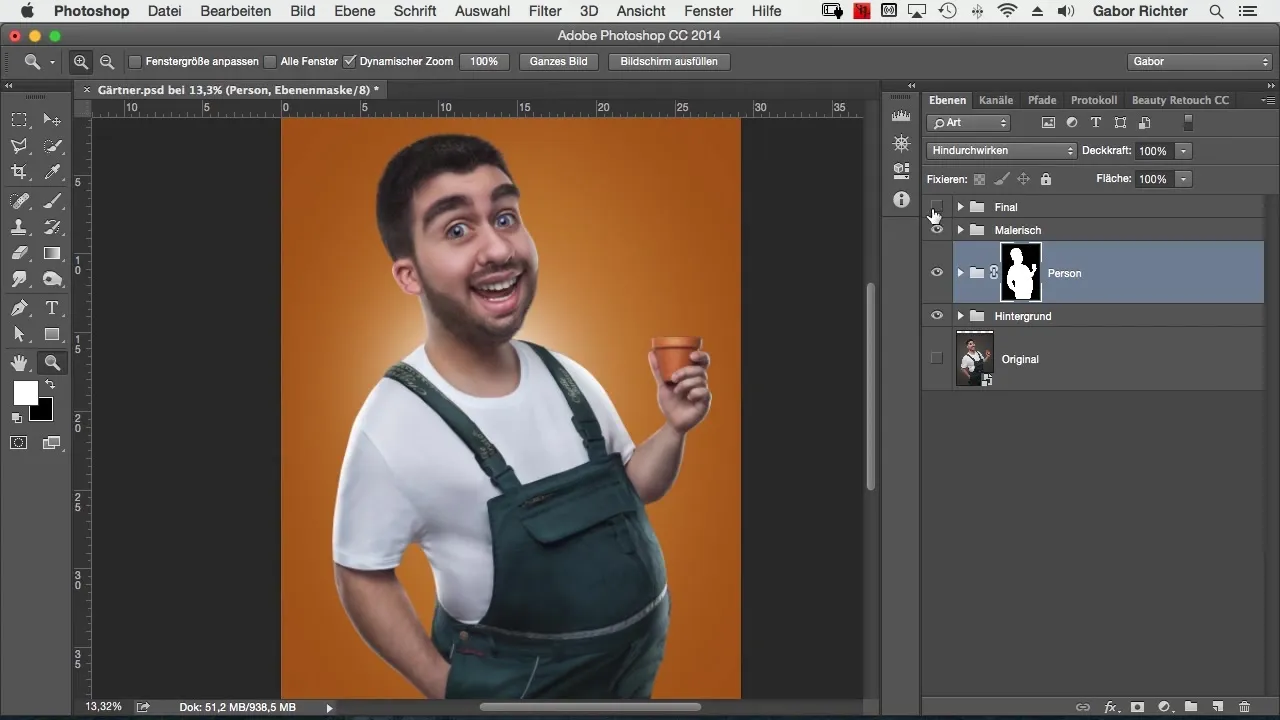Select the Clone Stamp tool
The width and height of the screenshot is (1280, 720).
19,227
